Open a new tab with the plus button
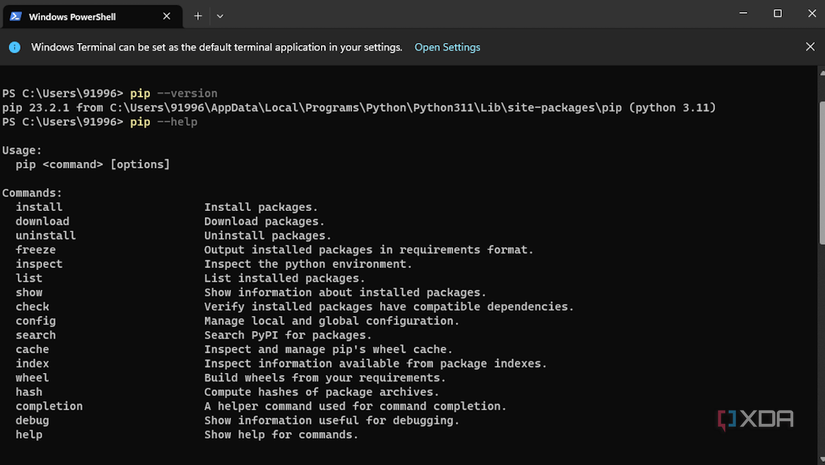Screen dimensions: 825x465 click(x=198, y=16)
